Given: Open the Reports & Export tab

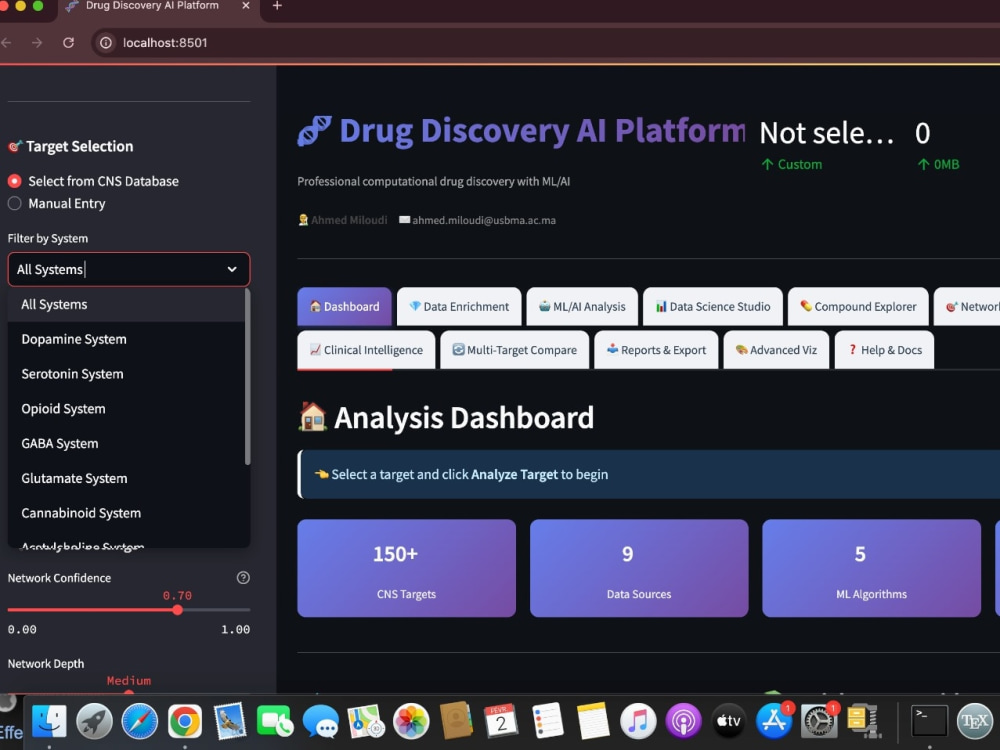Looking at the screenshot, I should click(656, 350).
